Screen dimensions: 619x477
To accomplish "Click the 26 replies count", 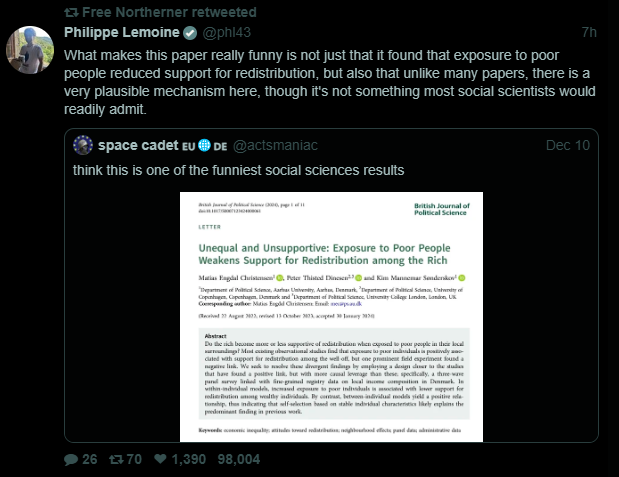I will pos(90,459).
